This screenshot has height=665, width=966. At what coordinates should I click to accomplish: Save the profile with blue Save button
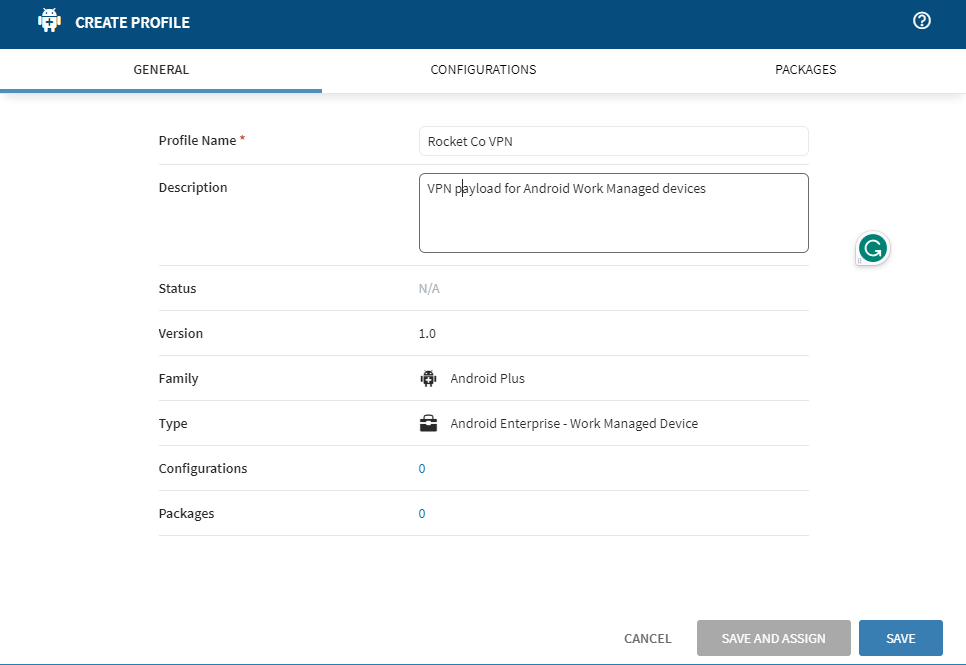click(x=900, y=638)
